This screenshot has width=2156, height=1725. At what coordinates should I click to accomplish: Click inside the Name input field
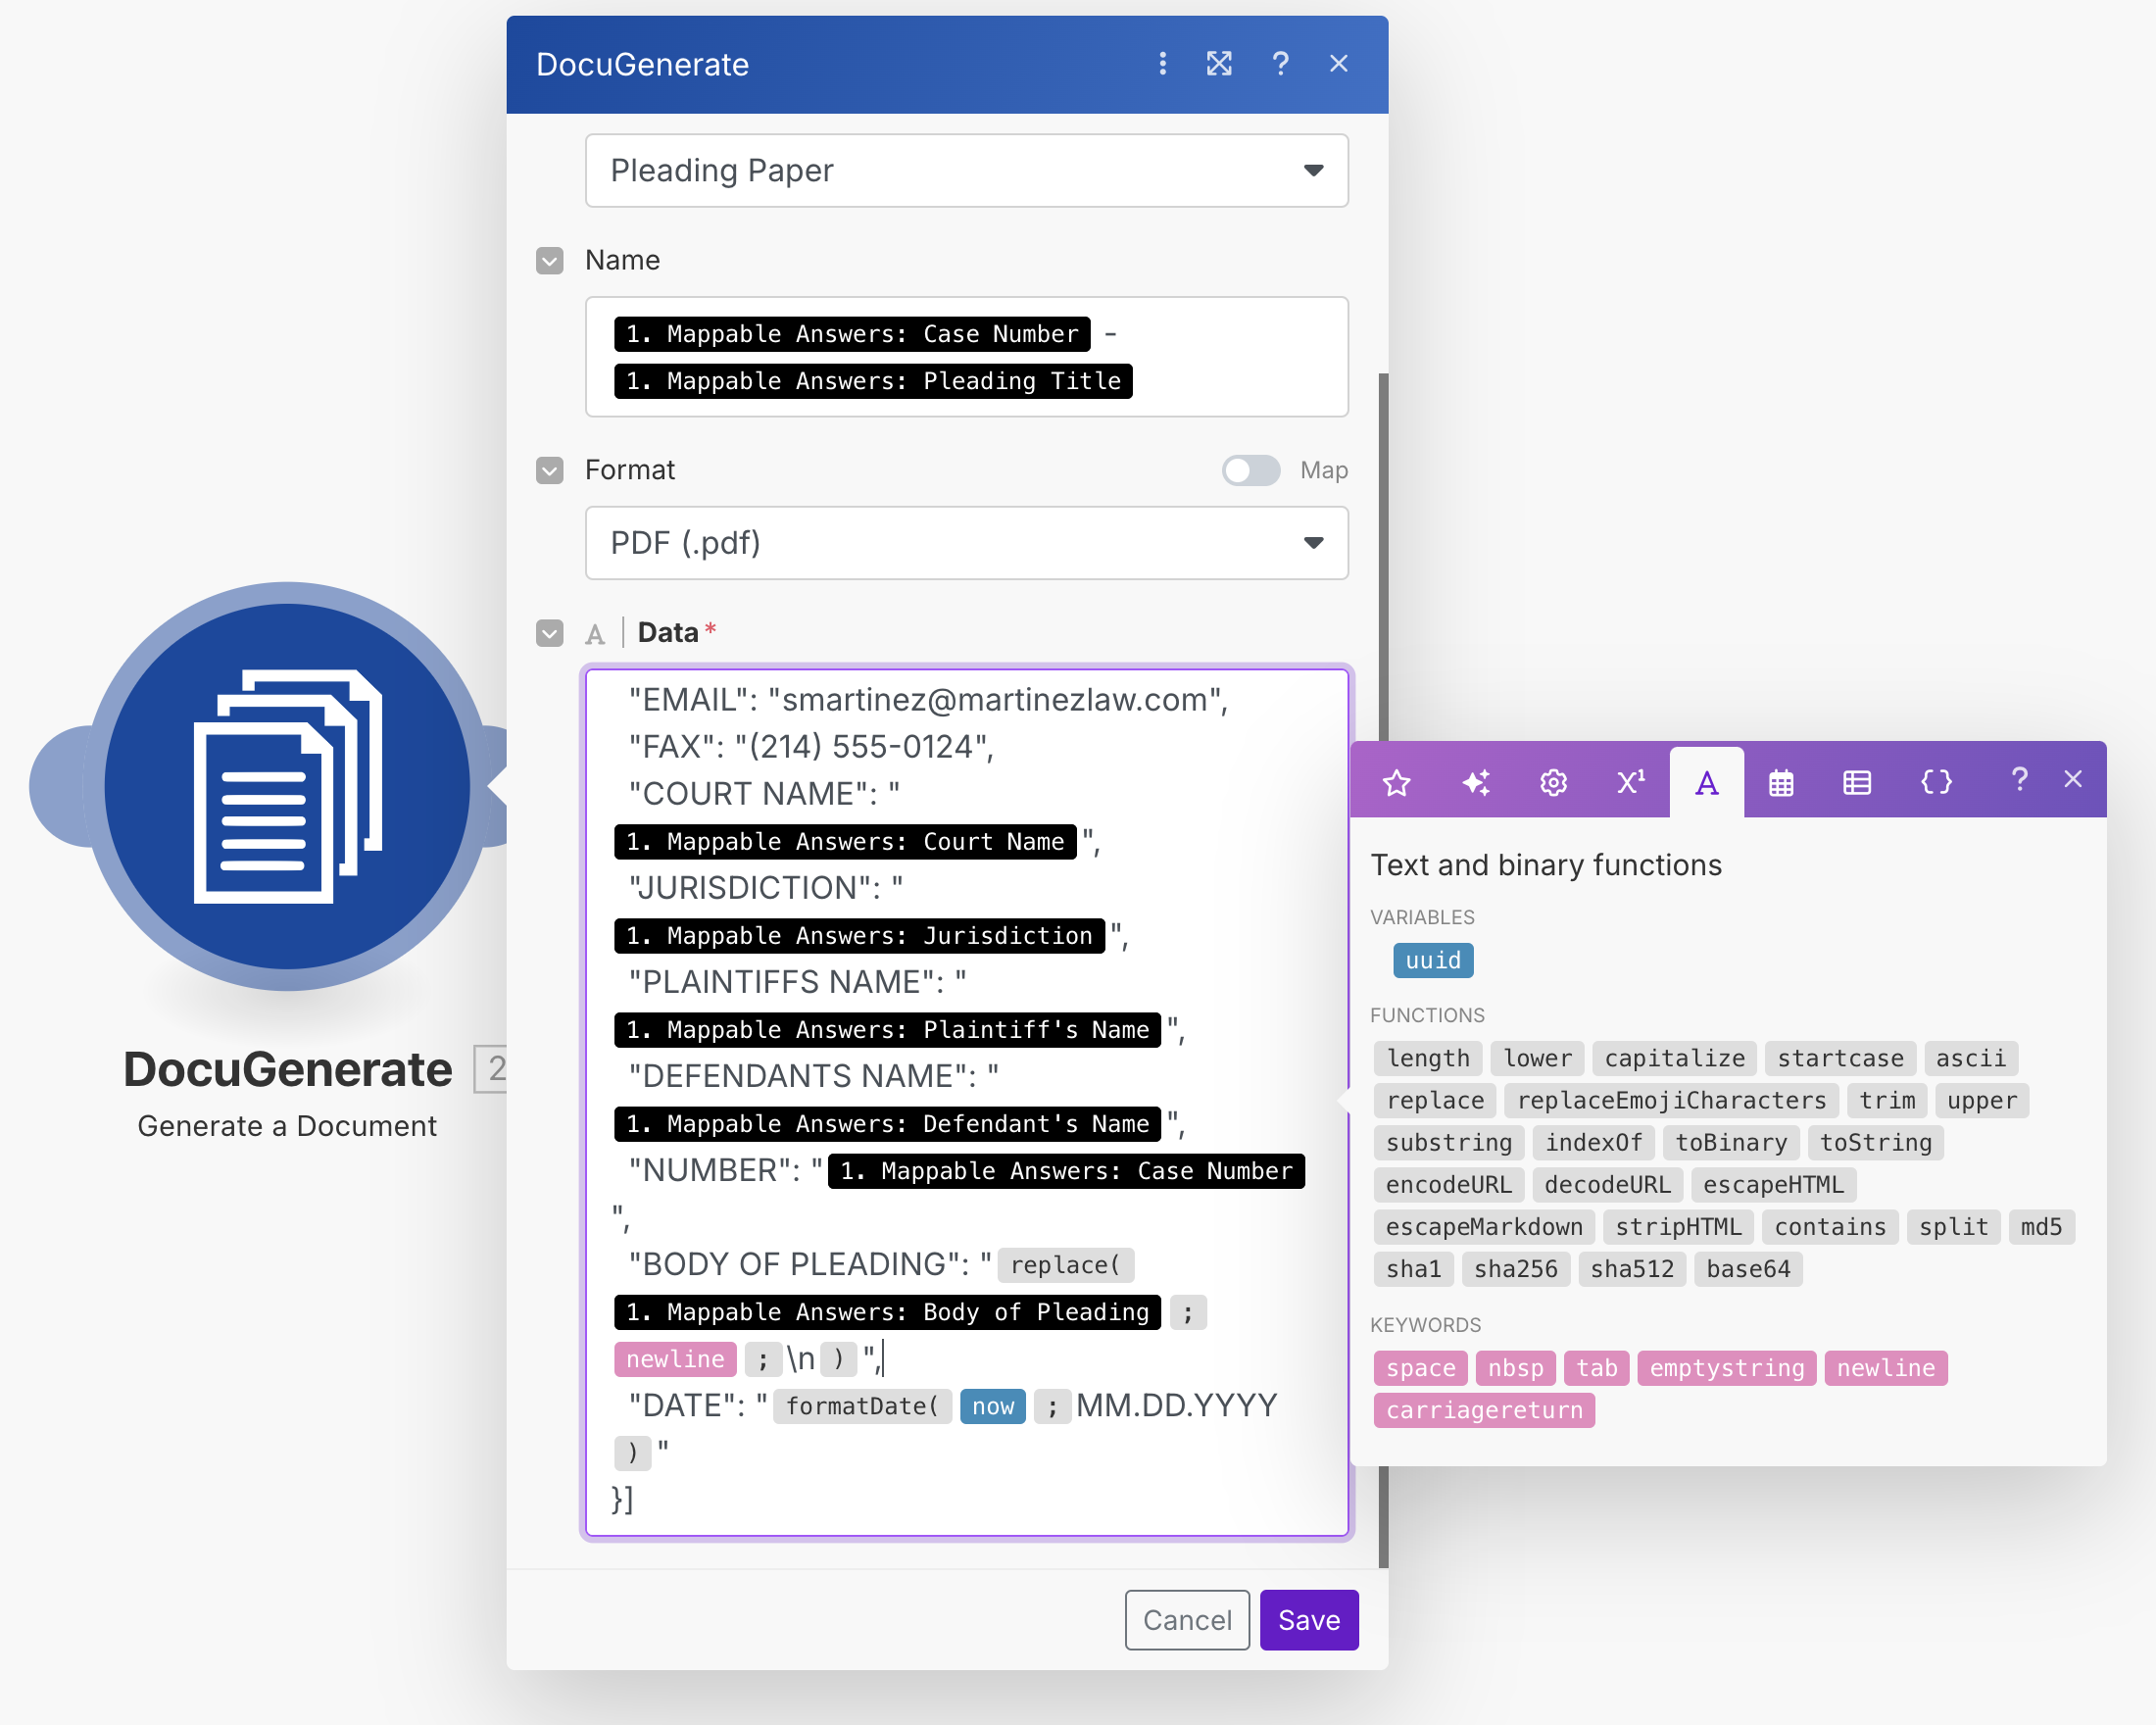point(966,357)
